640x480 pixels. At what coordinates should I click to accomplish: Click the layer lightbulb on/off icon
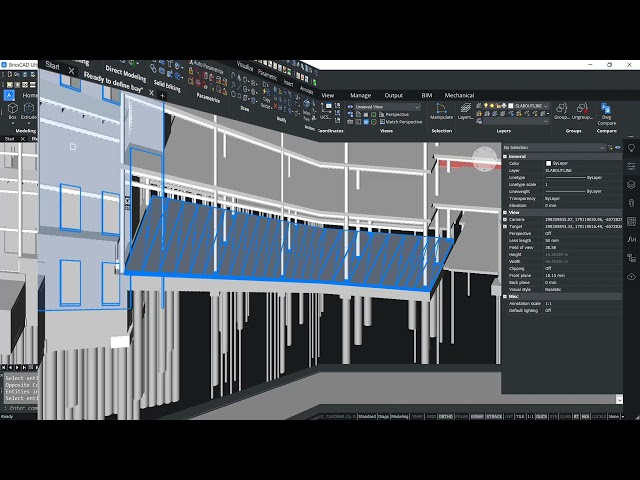(x=486, y=106)
